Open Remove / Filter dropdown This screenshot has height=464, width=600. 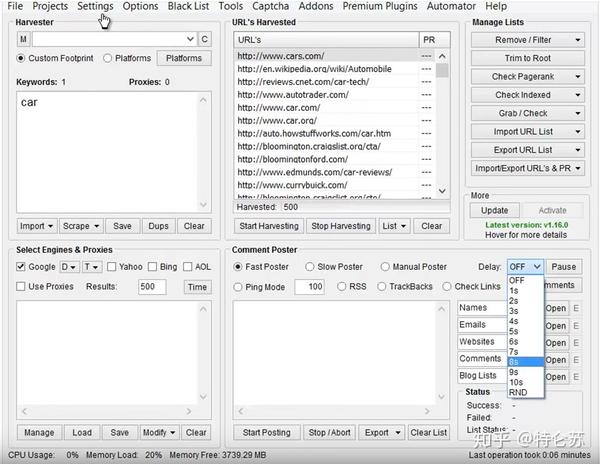point(528,40)
